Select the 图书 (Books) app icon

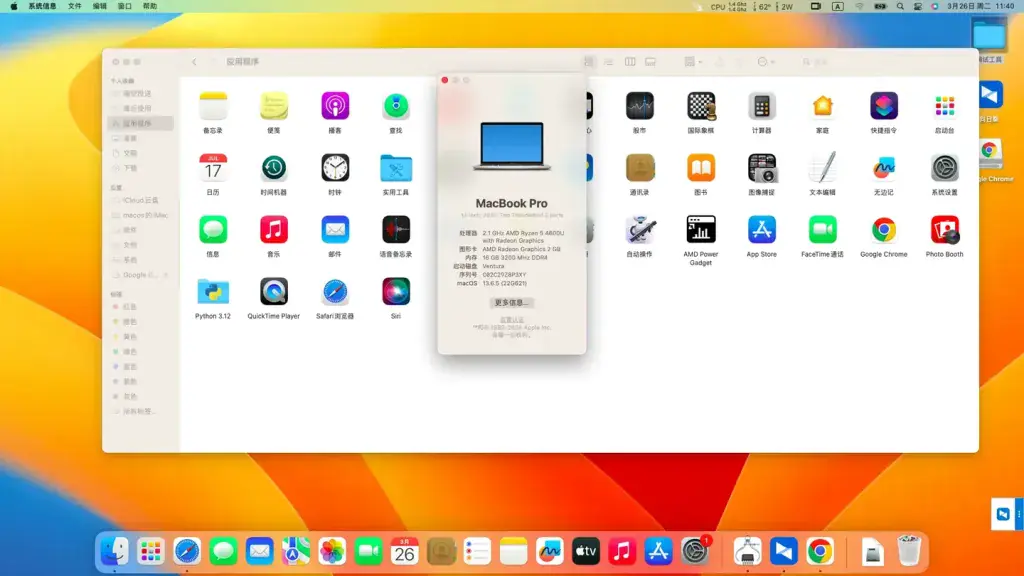701,168
